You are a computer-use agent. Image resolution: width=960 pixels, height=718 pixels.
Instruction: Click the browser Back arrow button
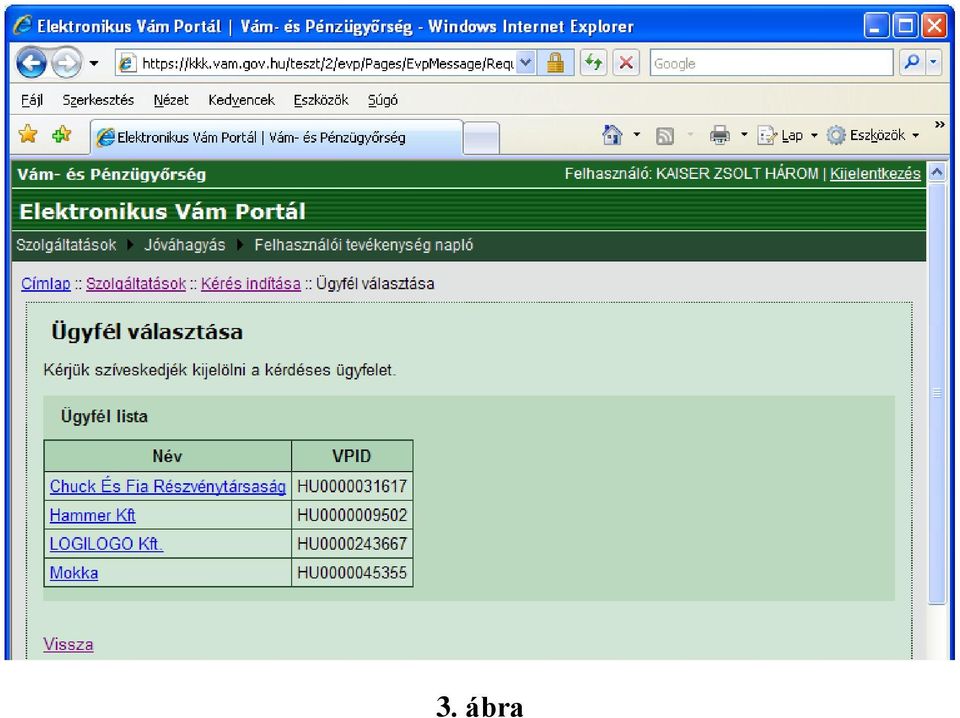31,62
